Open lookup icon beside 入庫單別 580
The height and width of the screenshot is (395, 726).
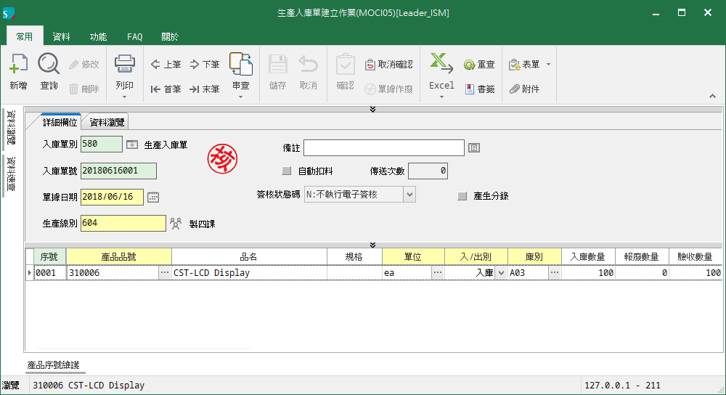pyautogui.click(x=132, y=145)
